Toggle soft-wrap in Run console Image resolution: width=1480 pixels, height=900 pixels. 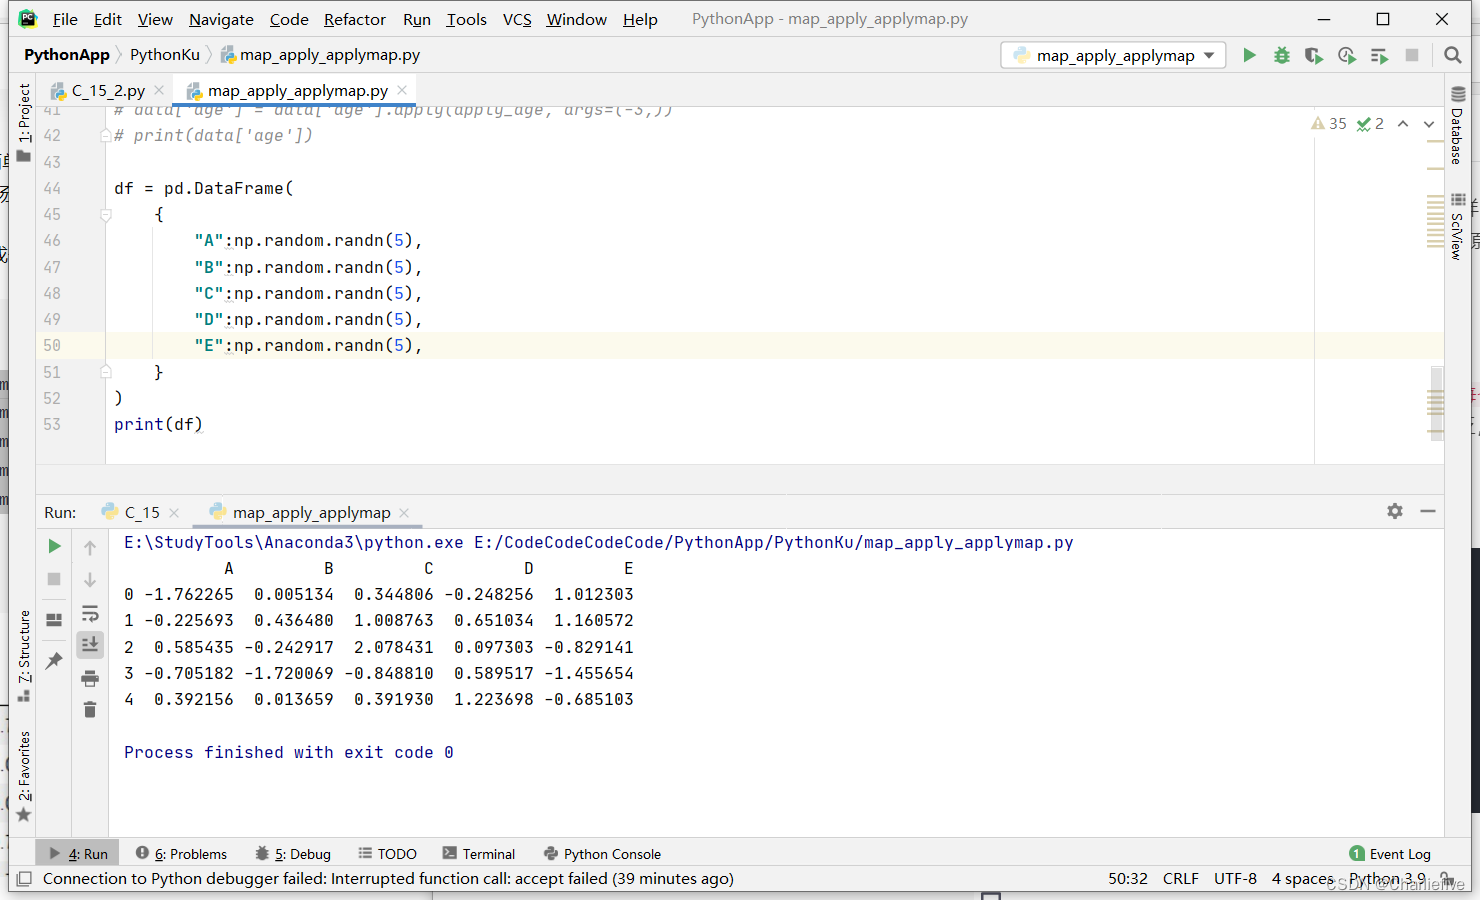(90, 613)
